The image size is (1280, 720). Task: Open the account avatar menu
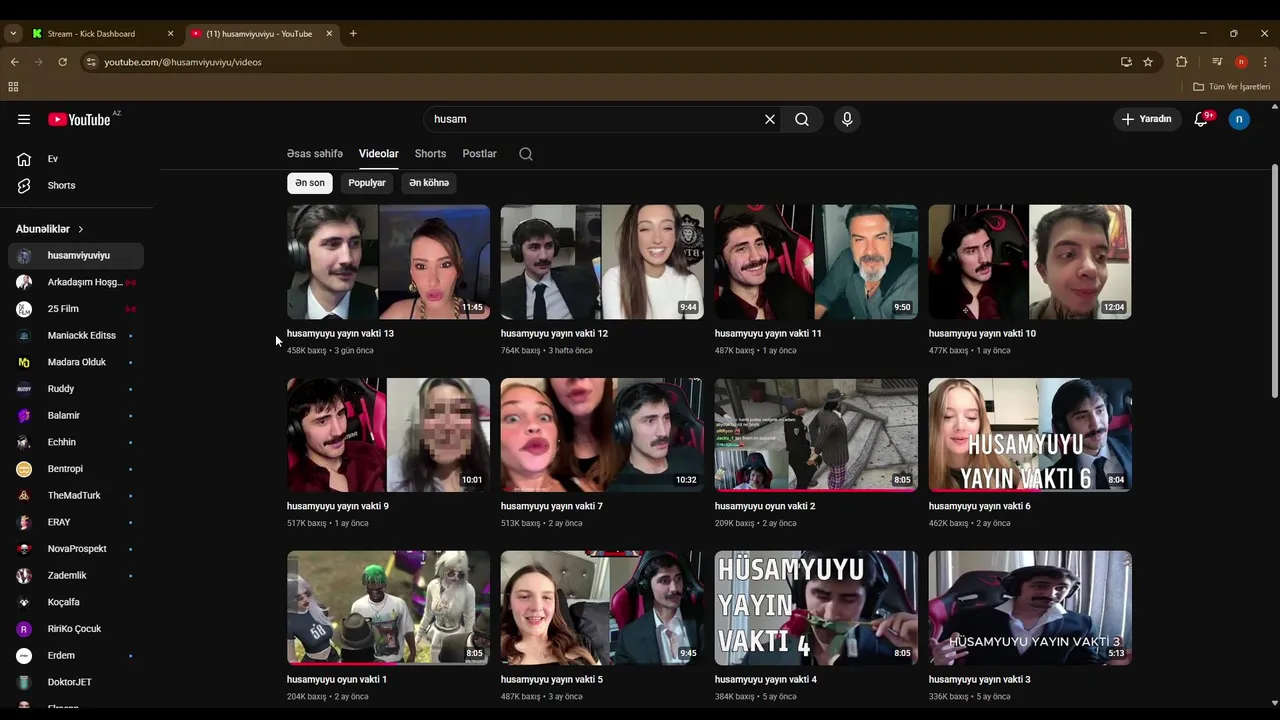click(x=1239, y=119)
